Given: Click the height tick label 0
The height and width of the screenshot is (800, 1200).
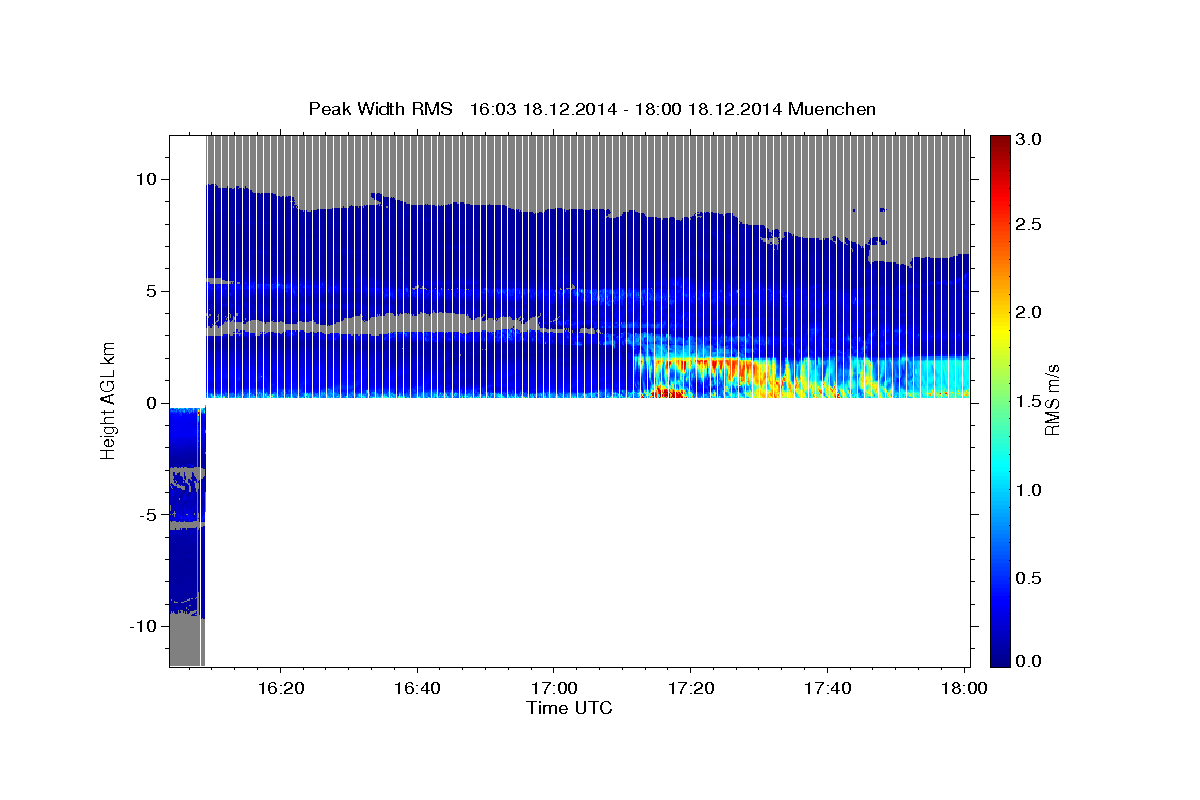Looking at the screenshot, I should pos(154,403).
